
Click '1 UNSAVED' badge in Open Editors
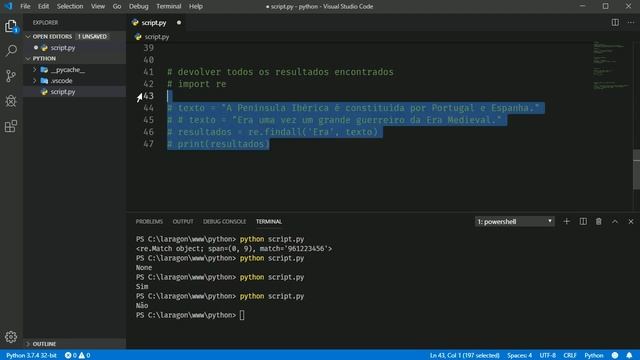[x=93, y=36]
